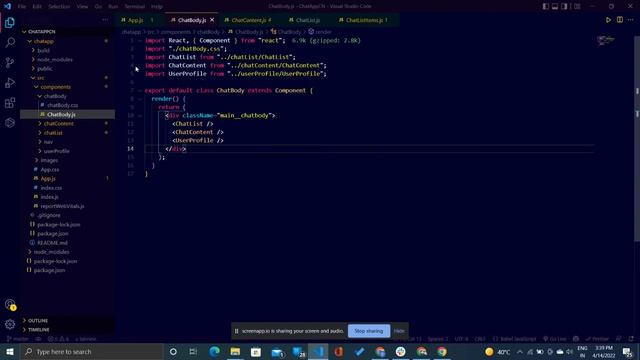Expand the TIMELINE section
This screenshot has height=360, width=640.
[x=39, y=329]
